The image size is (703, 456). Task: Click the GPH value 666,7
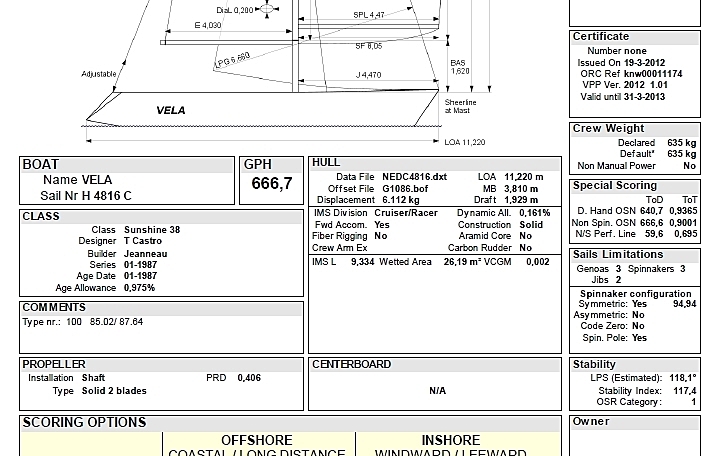pyautogui.click(x=272, y=183)
